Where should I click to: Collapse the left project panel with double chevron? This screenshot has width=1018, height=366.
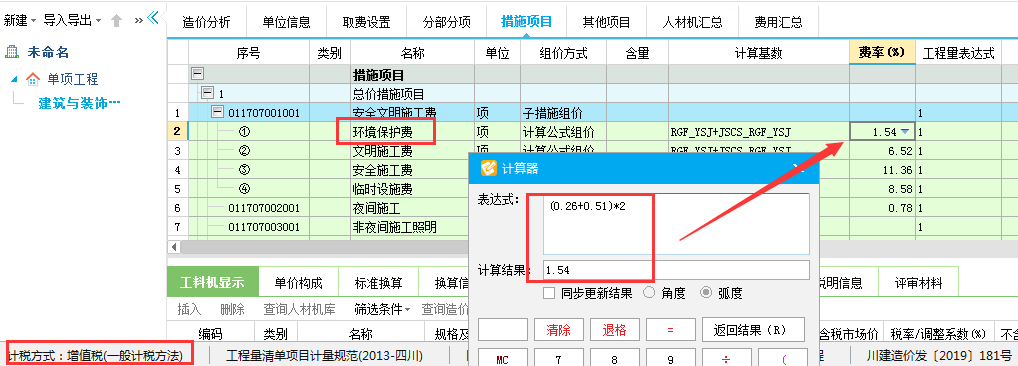click(153, 18)
